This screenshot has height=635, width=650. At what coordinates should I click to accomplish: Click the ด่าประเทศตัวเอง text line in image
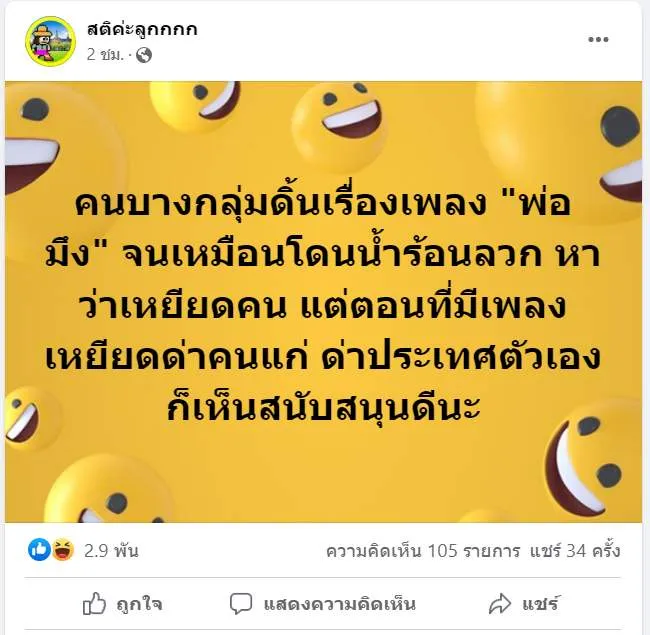click(x=461, y=356)
